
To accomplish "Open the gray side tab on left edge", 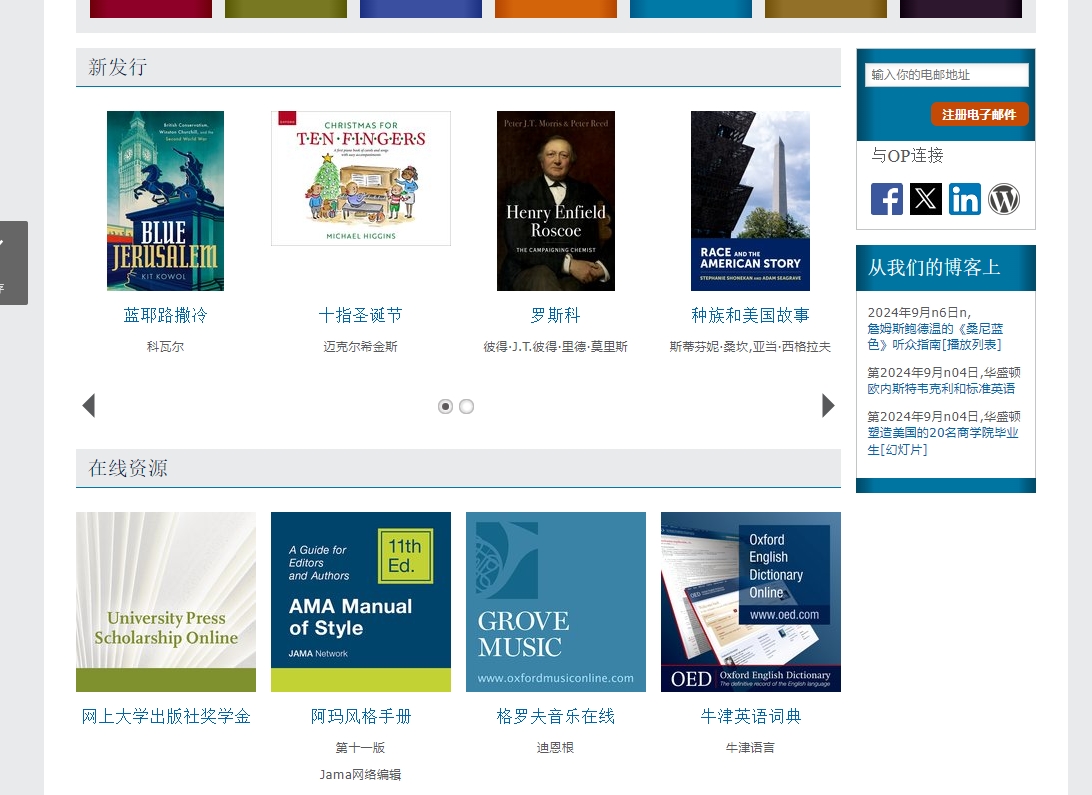I will (14, 262).
